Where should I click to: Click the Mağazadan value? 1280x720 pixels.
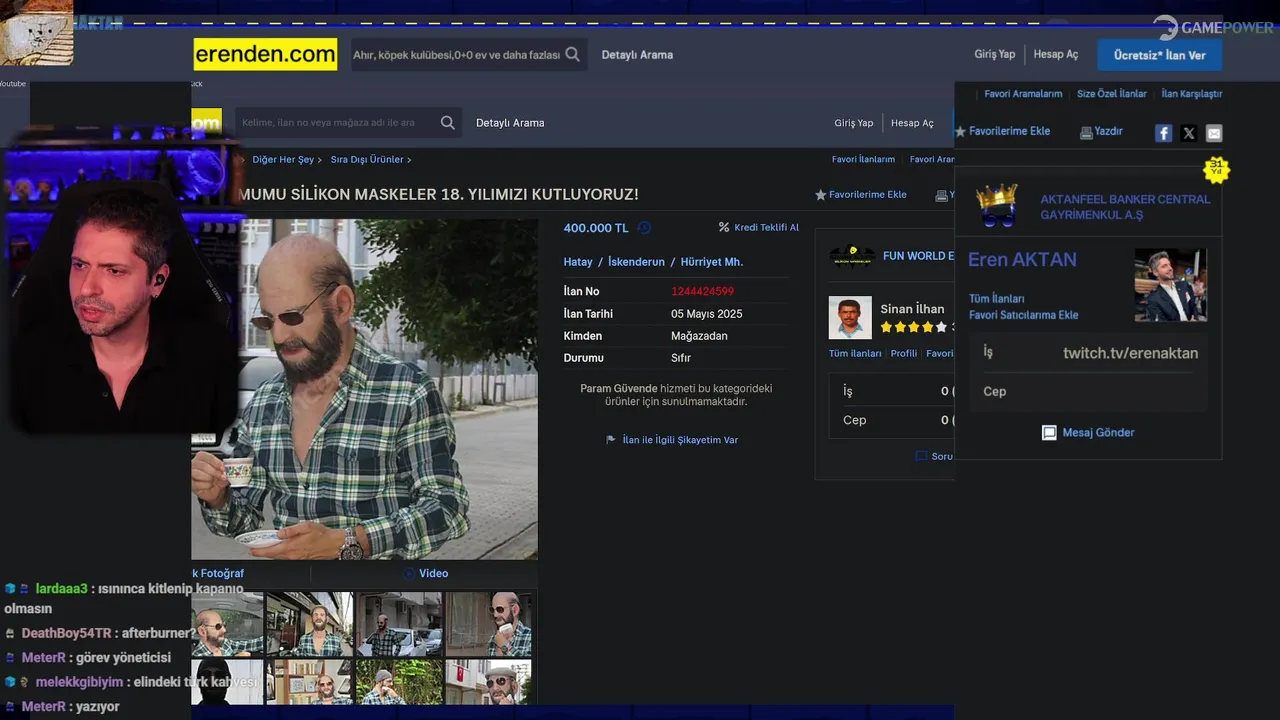point(699,336)
